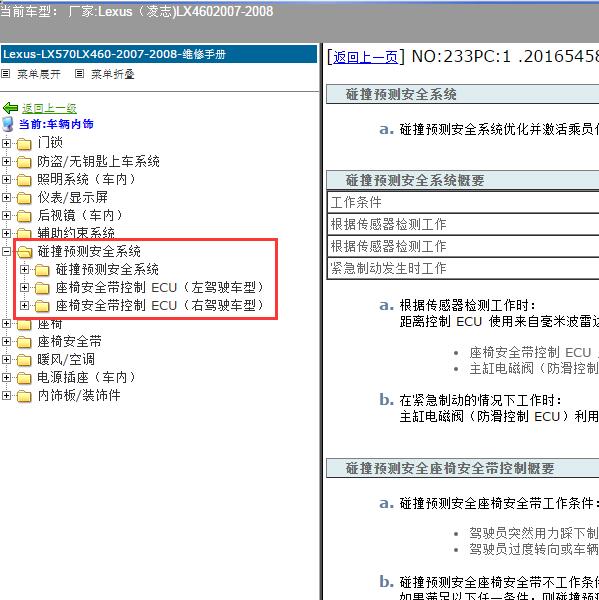Viewport: 599px width, 600px height.
Task: Click the 当前:车辆内饰 label
Action: click(56, 124)
